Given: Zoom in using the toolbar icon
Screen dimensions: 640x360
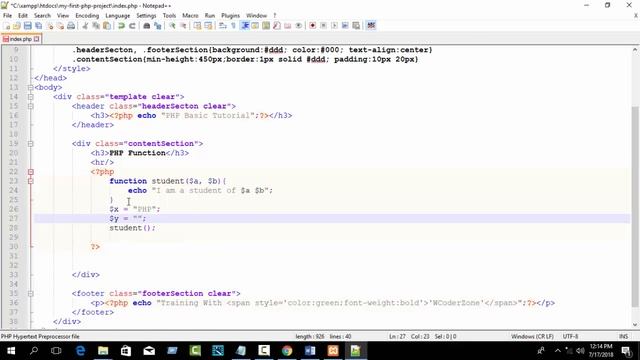Looking at the screenshot, I should [172, 26].
